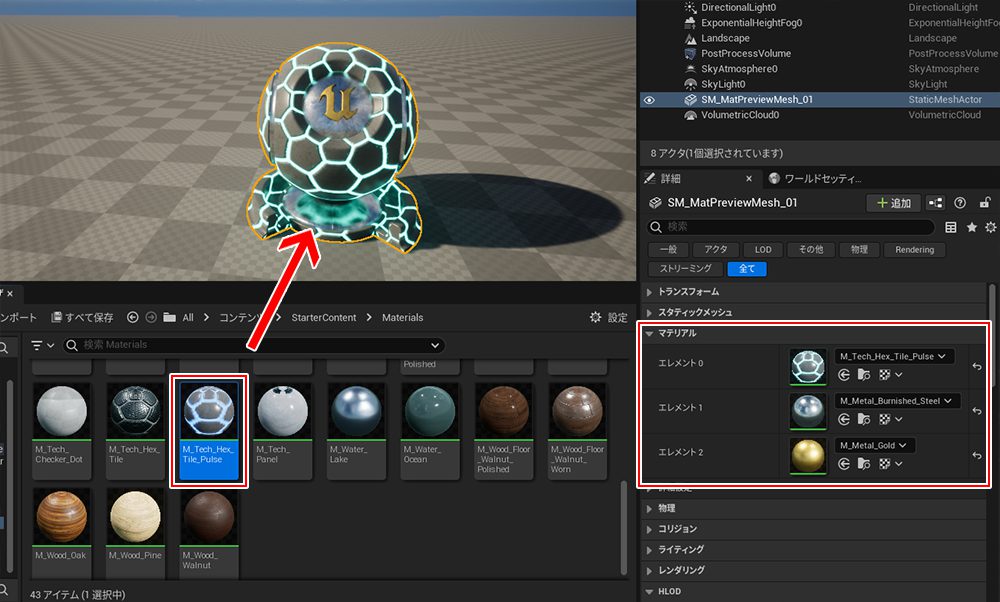Click the すべて保存 save all button
The height and width of the screenshot is (602, 1000).
(83, 317)
